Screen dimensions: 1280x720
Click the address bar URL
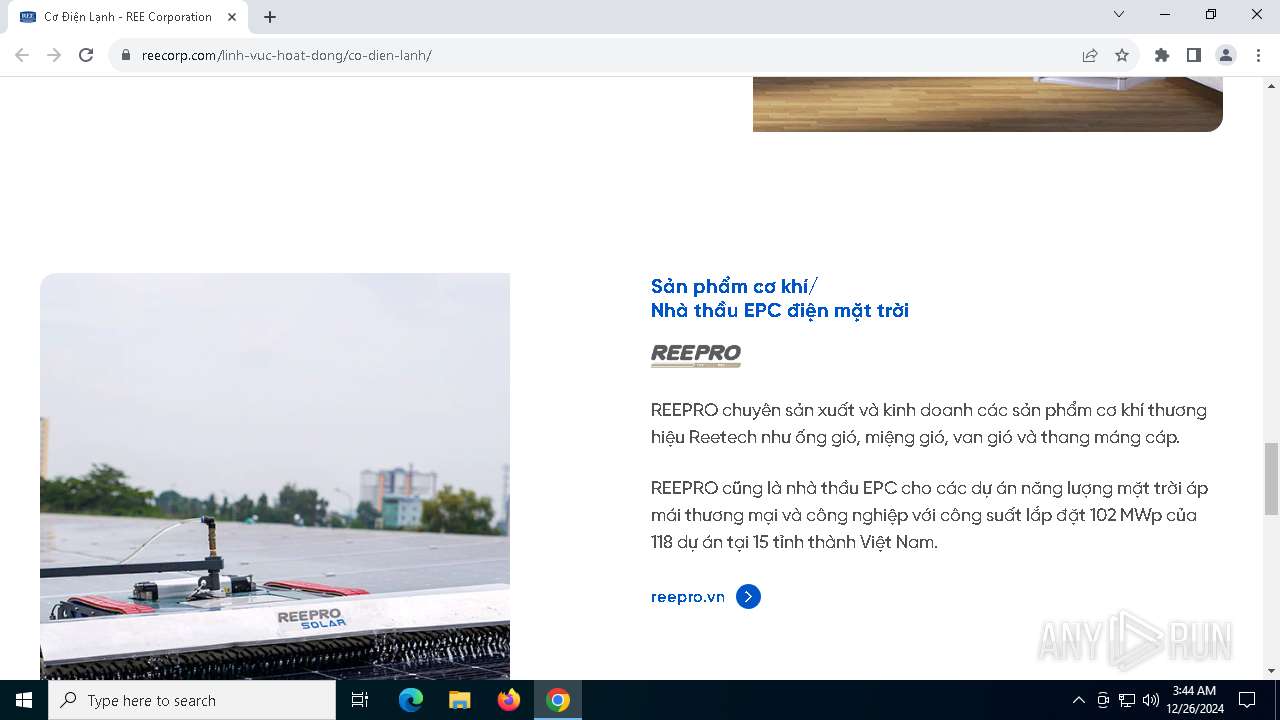(x=287, y=55)
